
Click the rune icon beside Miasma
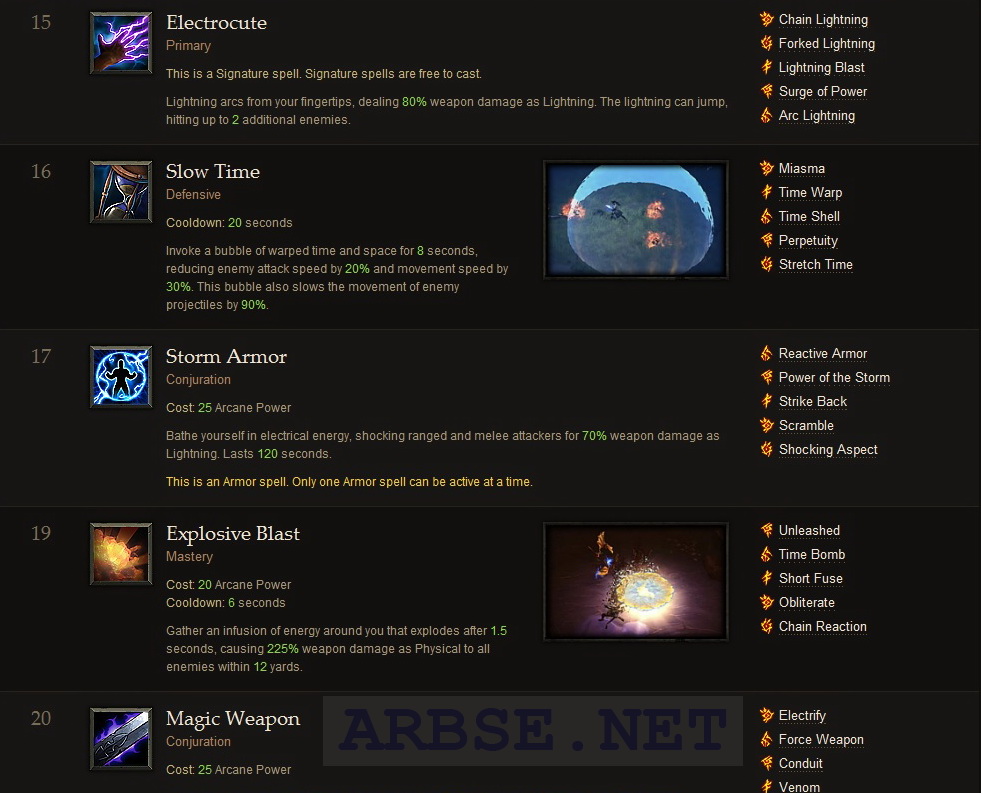coord(766,168)
